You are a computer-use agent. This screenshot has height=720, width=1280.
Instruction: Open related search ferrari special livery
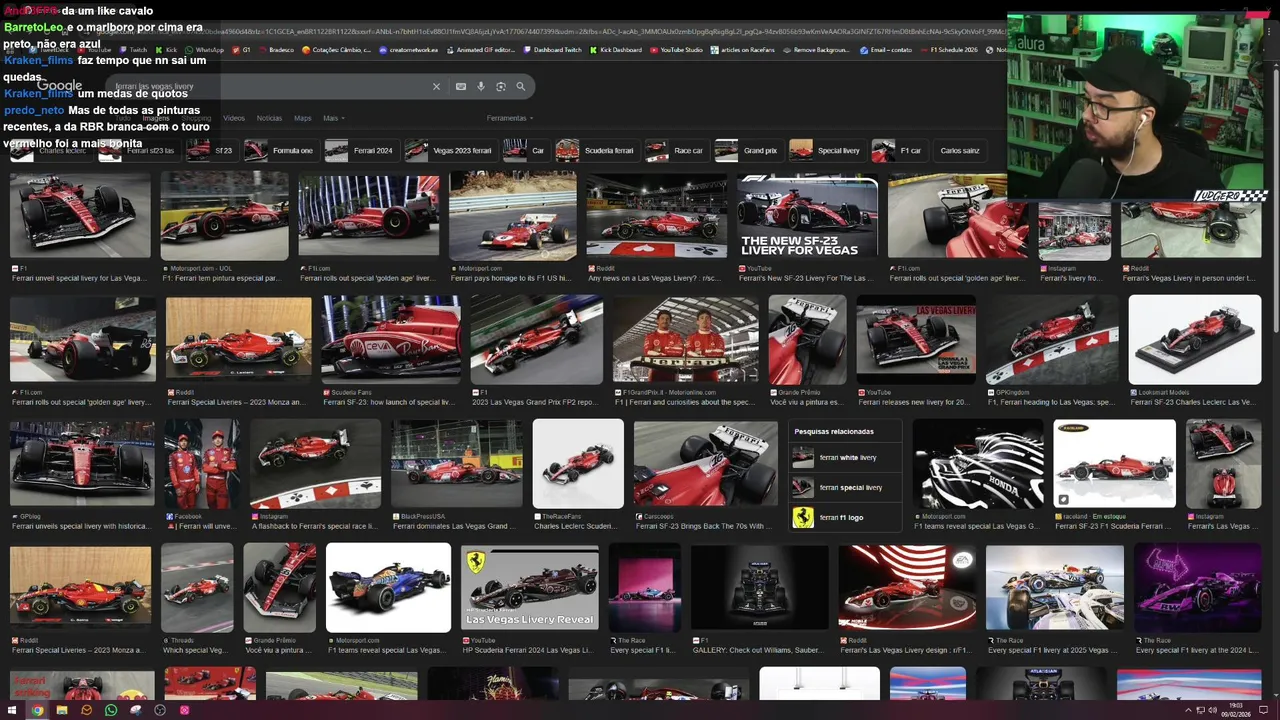point(845,487)
